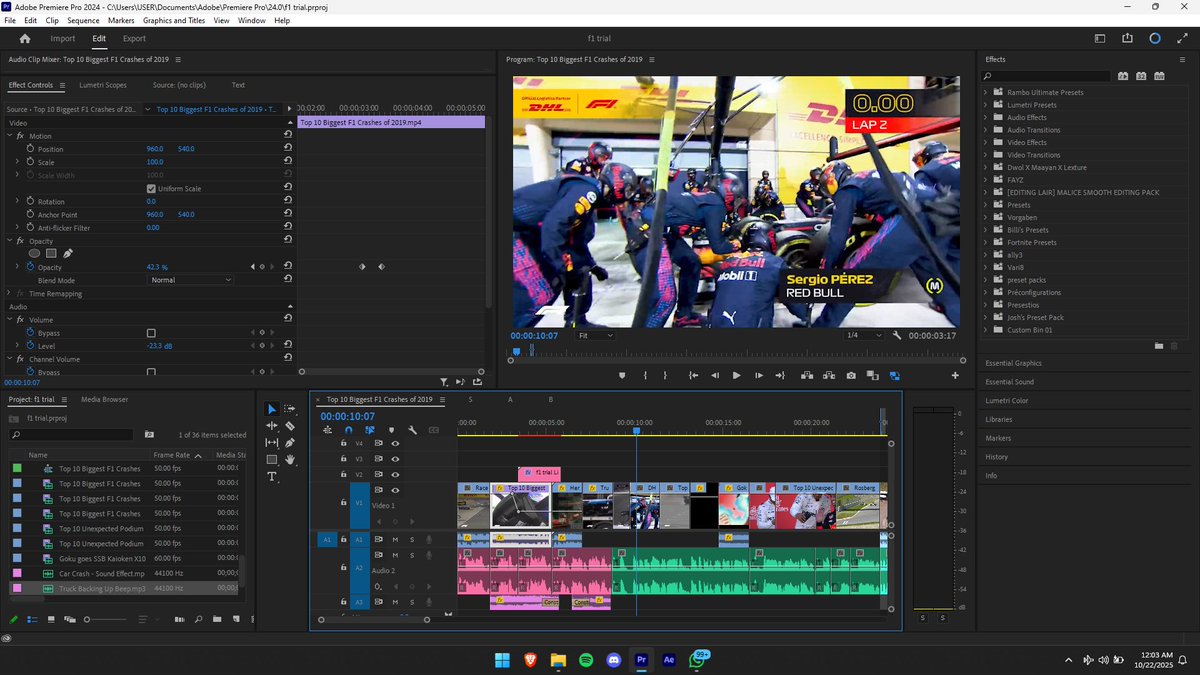Open the Media Browser tab
The width and height of the screenshot is (1200, 675).
pyautogui.click(x=105, y=399)
